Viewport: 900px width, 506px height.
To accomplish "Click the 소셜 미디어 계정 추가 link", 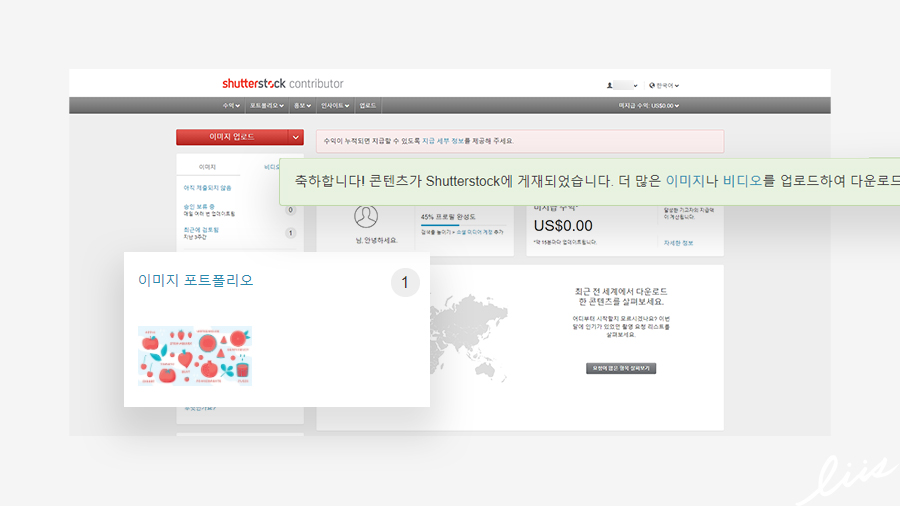I will [480, 232].
